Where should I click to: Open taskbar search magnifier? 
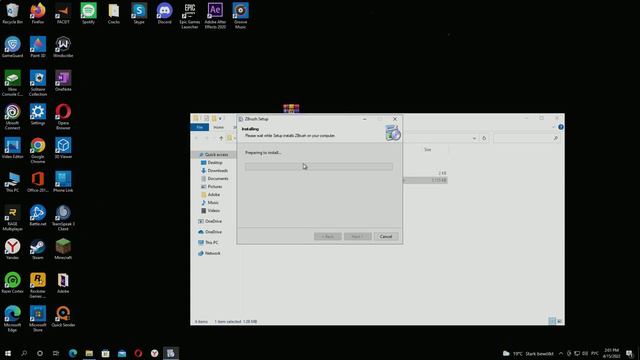(24, 353)
